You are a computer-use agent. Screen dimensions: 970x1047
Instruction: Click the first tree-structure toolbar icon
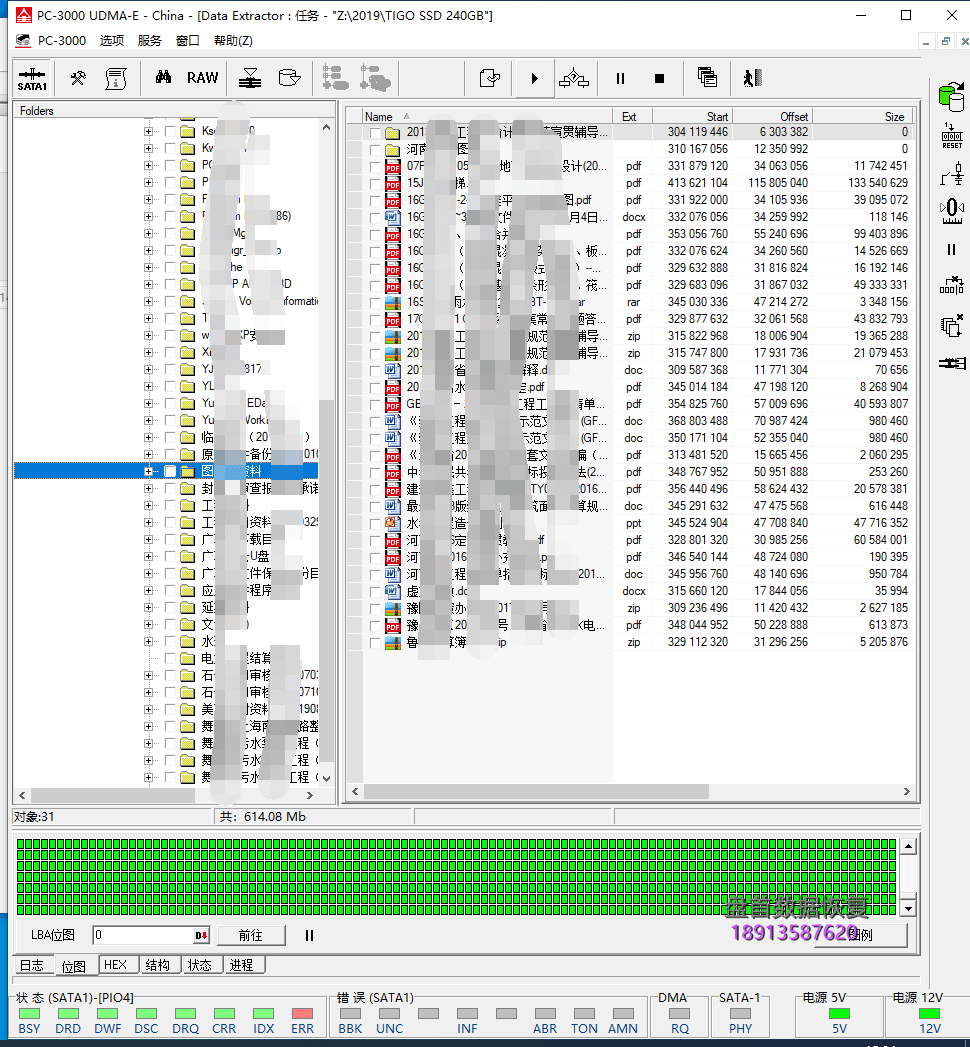tap(335, 78)
